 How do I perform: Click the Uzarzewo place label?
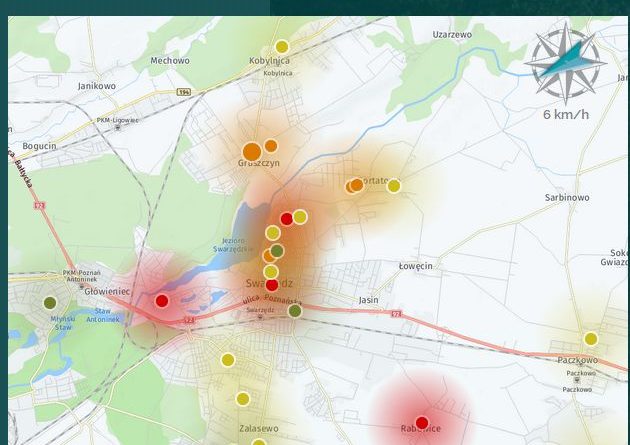click(x=452, y=34)
